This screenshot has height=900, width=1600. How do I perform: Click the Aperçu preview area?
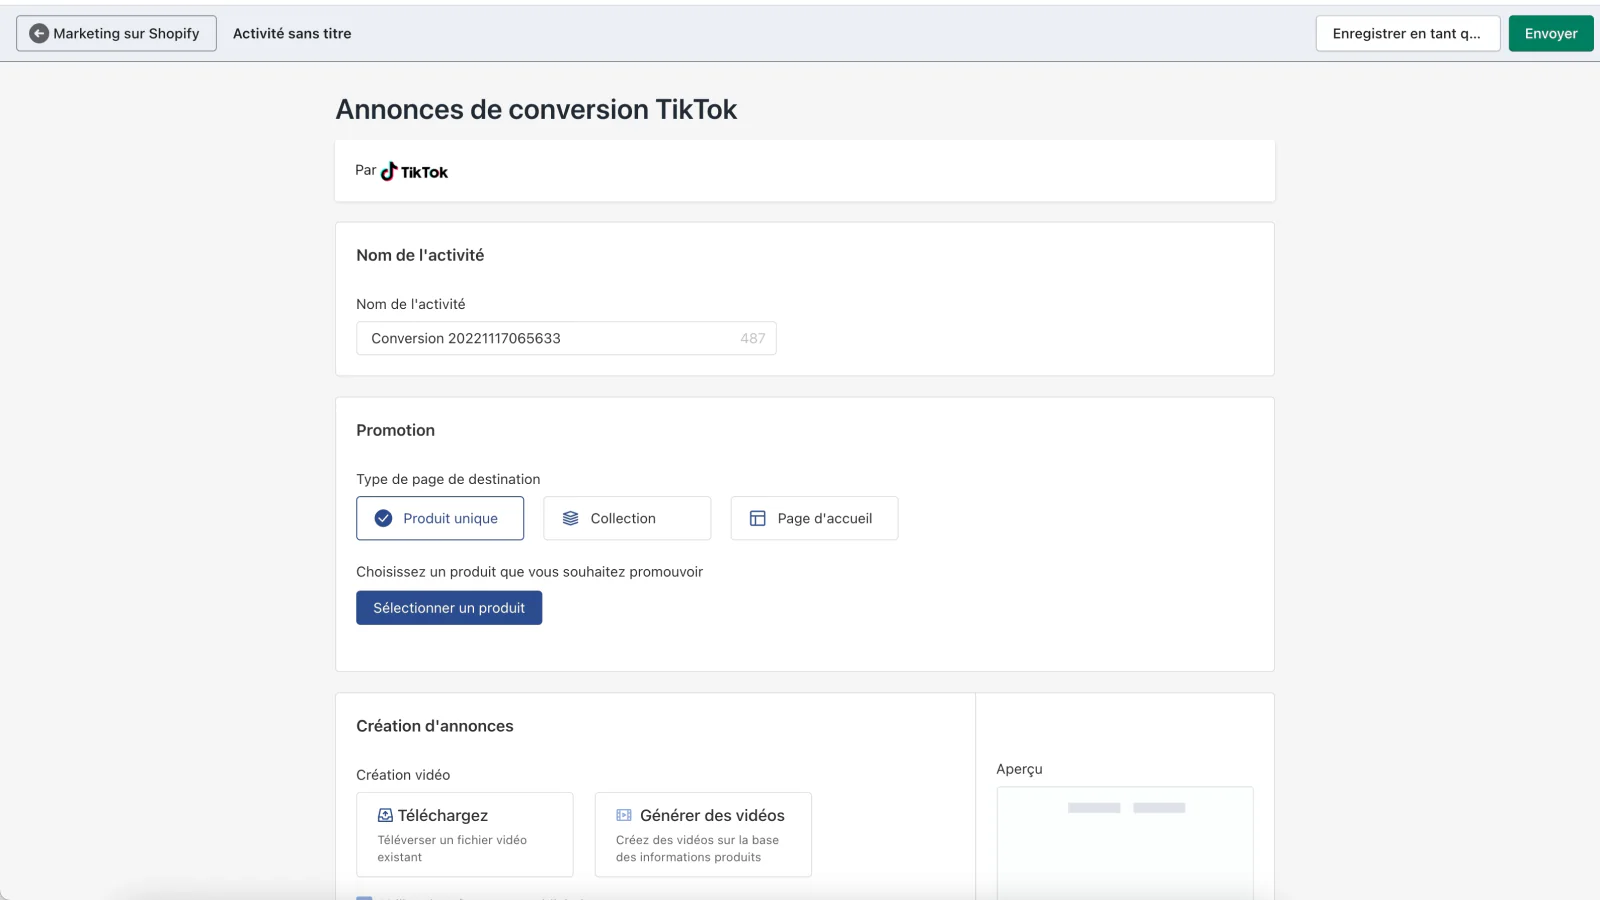tap(1125, 843)
